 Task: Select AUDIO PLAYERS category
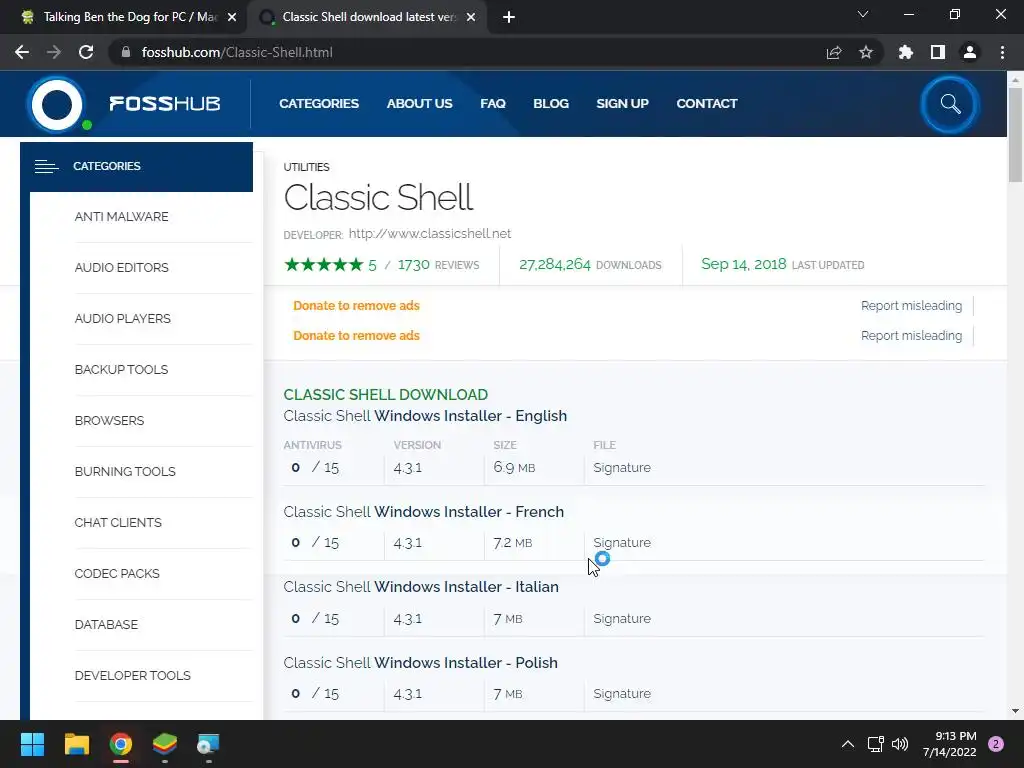tap(123, 319)
